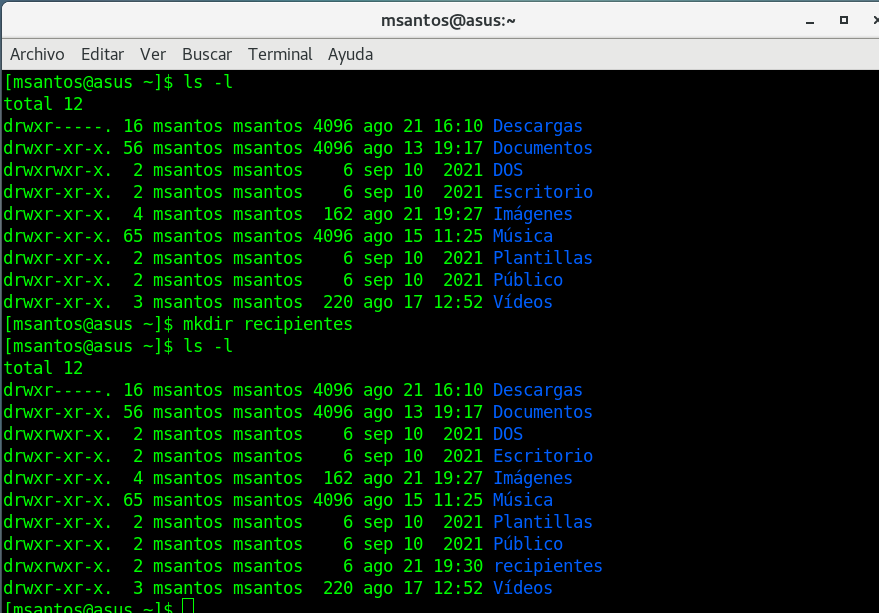Click Descargas in the first listing
This screenshot has height=613, width=879.
pyautogui.click(x=537, y=126)
